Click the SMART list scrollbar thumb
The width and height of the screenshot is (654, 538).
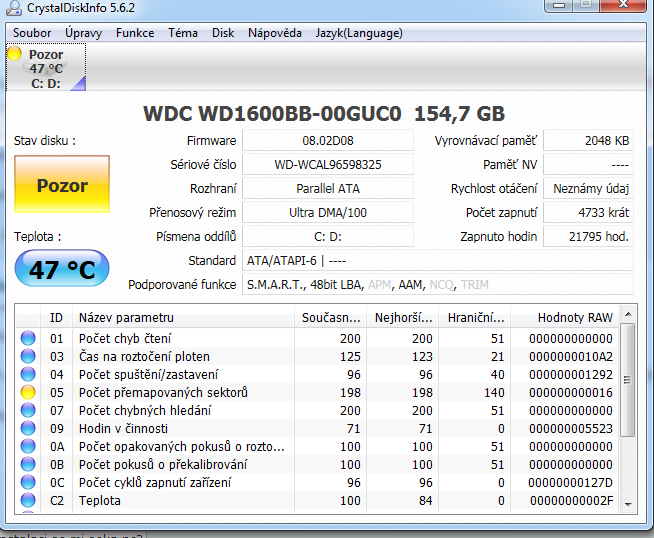tap(627, 380)
